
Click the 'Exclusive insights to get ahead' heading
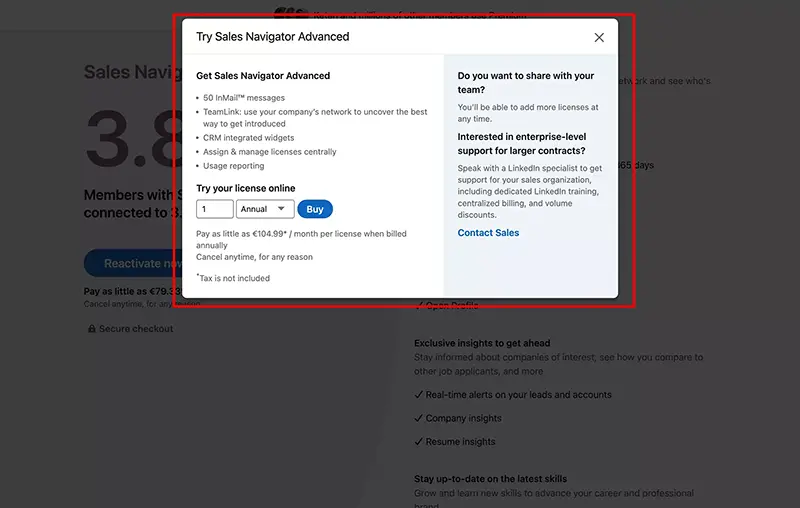pyautogui.click(x=482, y=343)
